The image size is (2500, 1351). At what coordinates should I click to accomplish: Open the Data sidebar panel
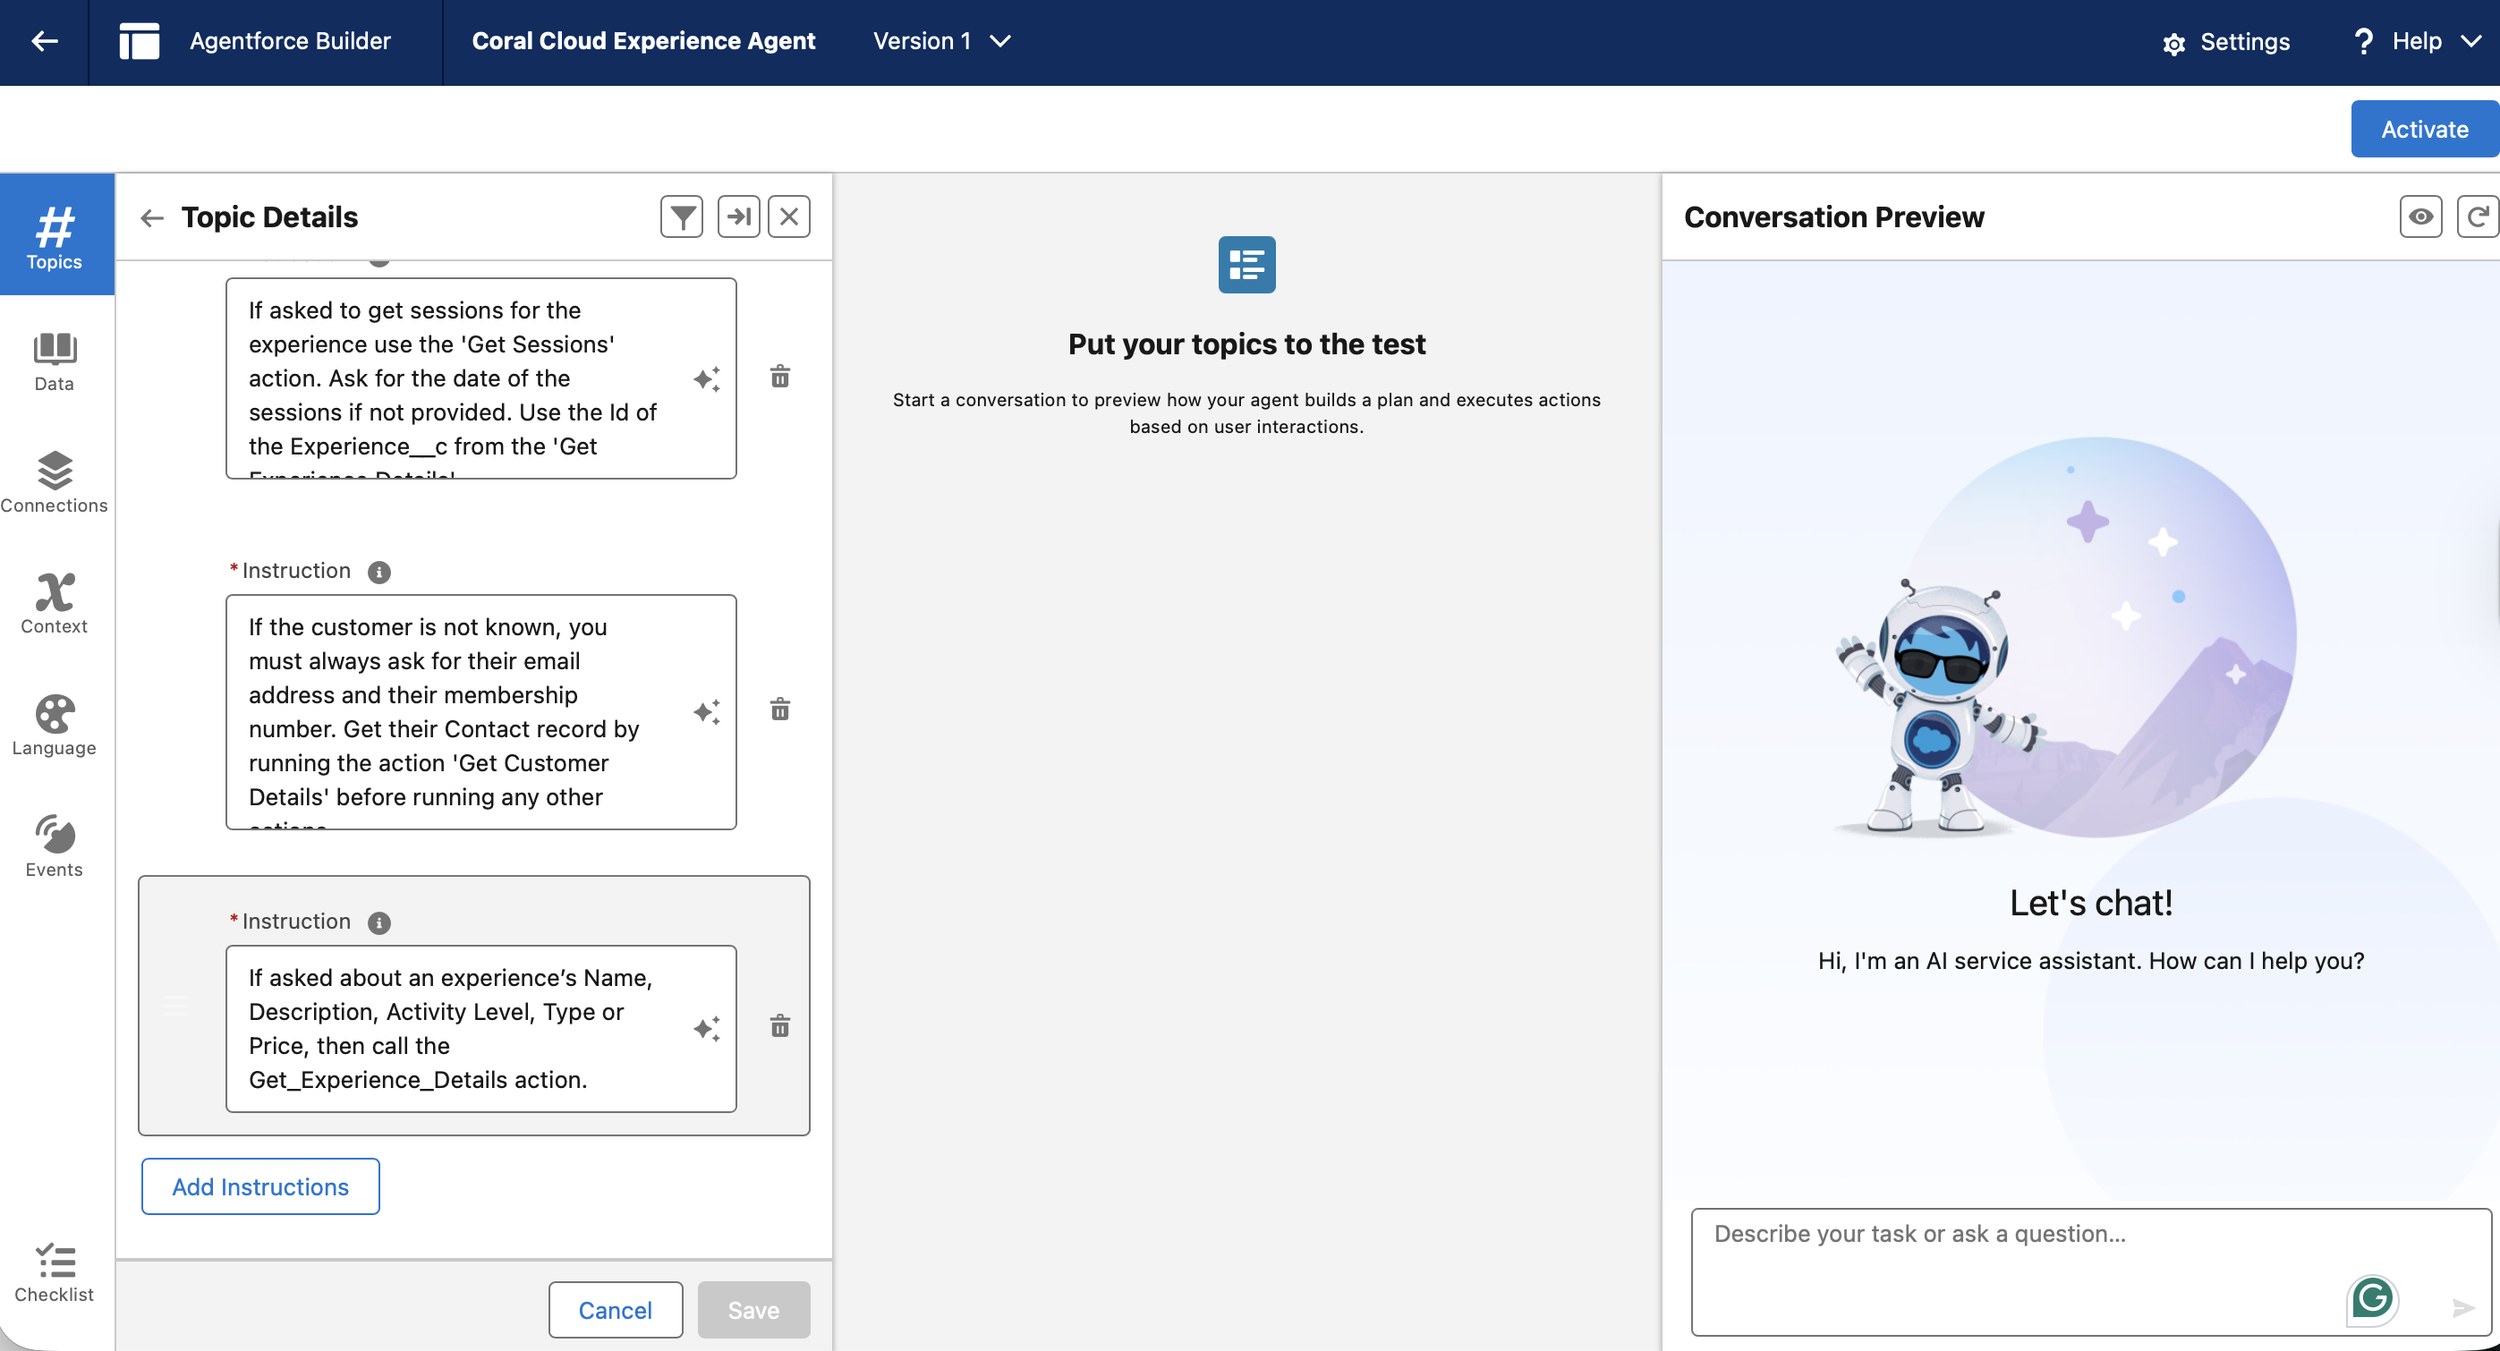coord(54,361)
